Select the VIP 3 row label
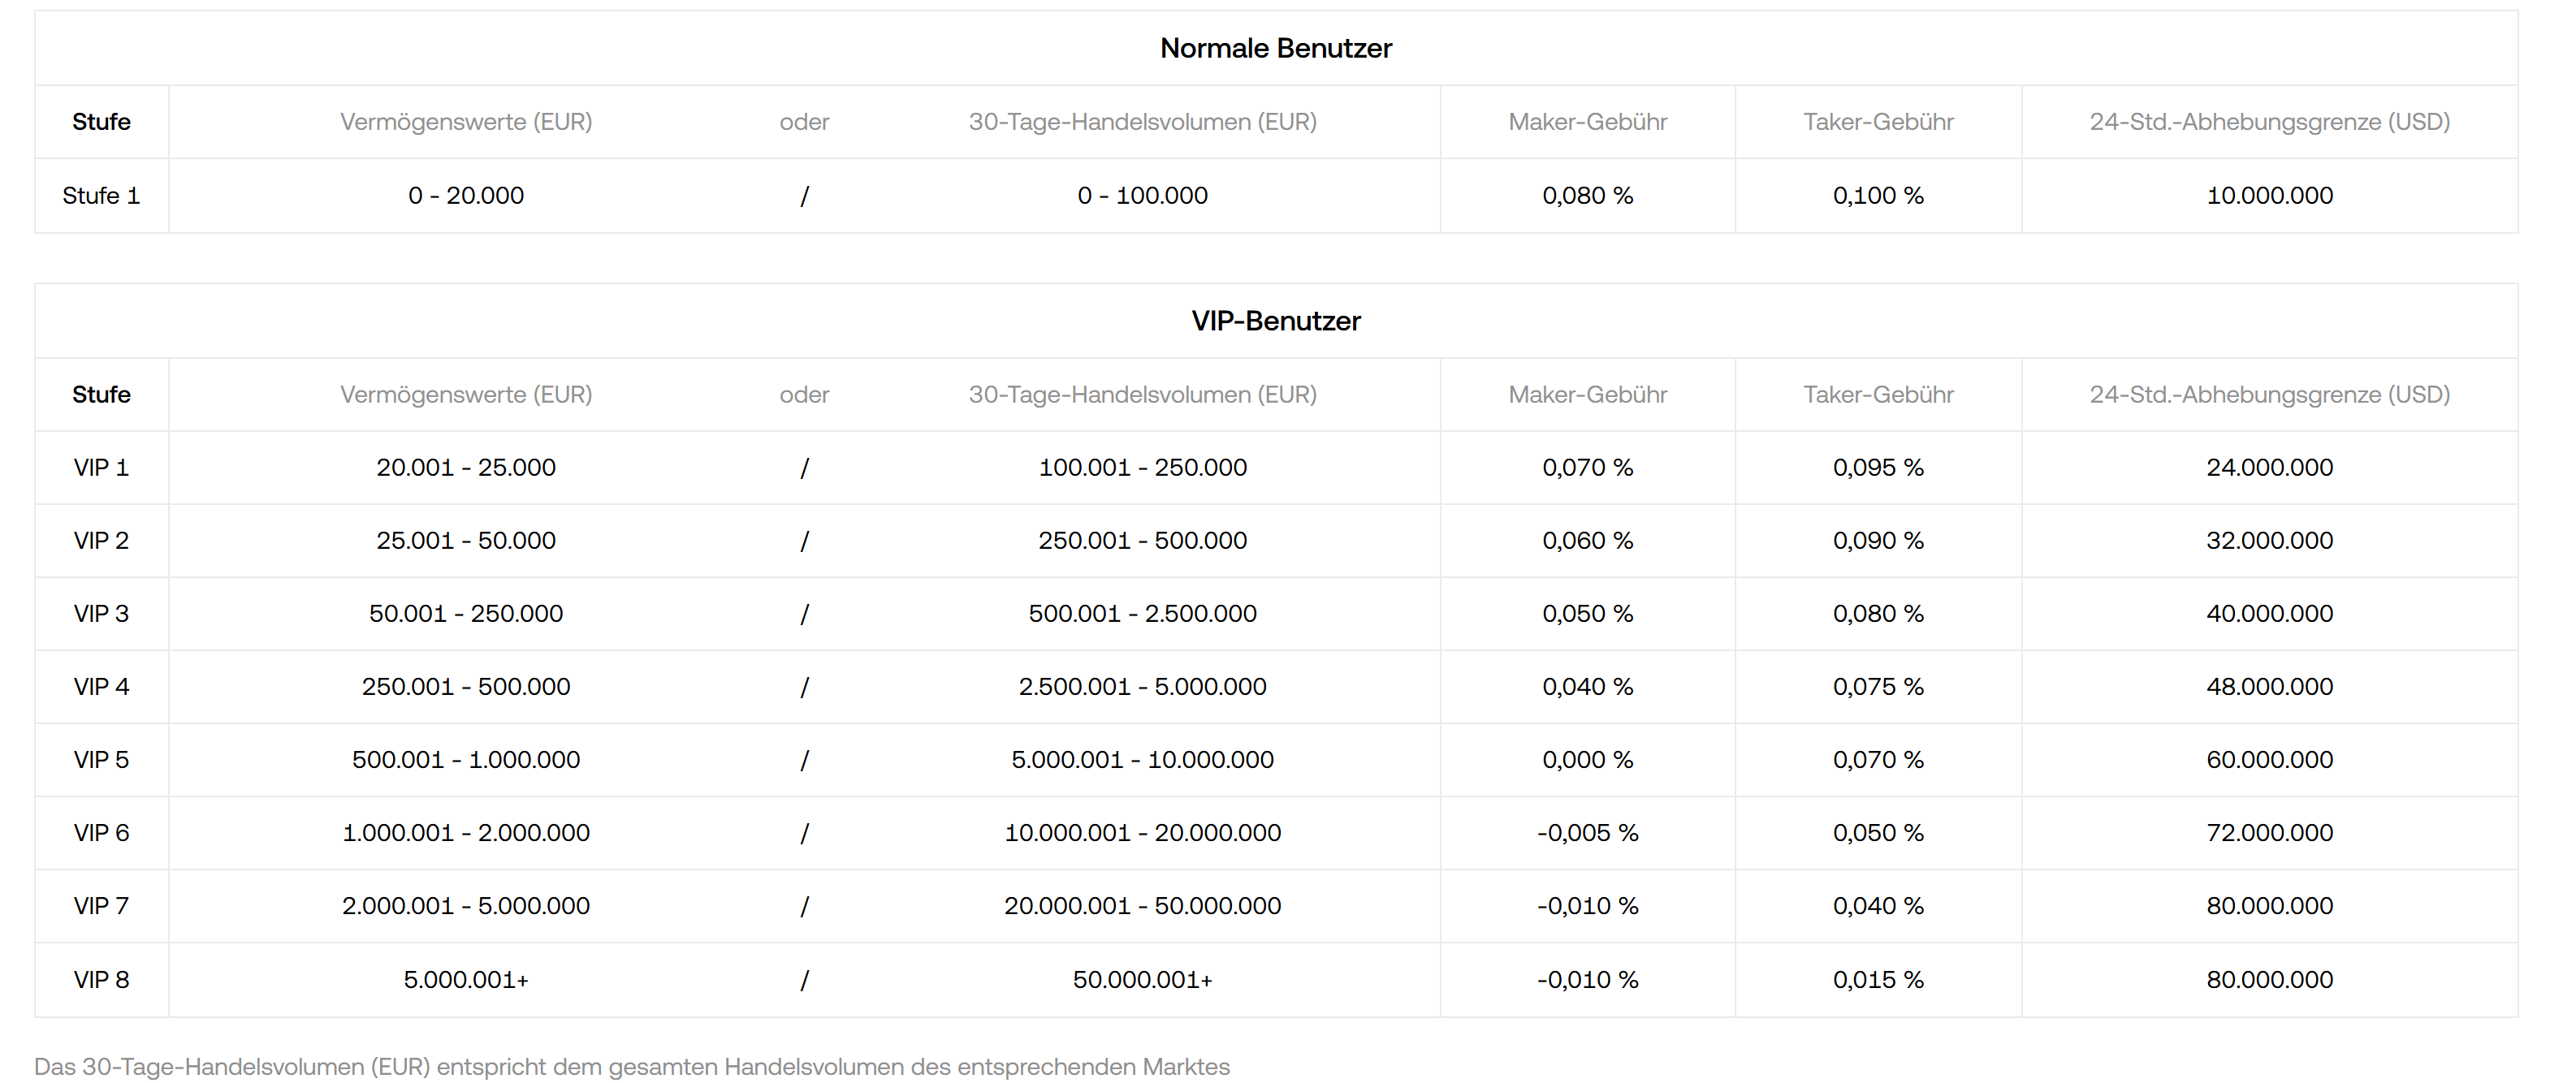The width and height of the screenshot is (2576, 1083). (101, 614)
